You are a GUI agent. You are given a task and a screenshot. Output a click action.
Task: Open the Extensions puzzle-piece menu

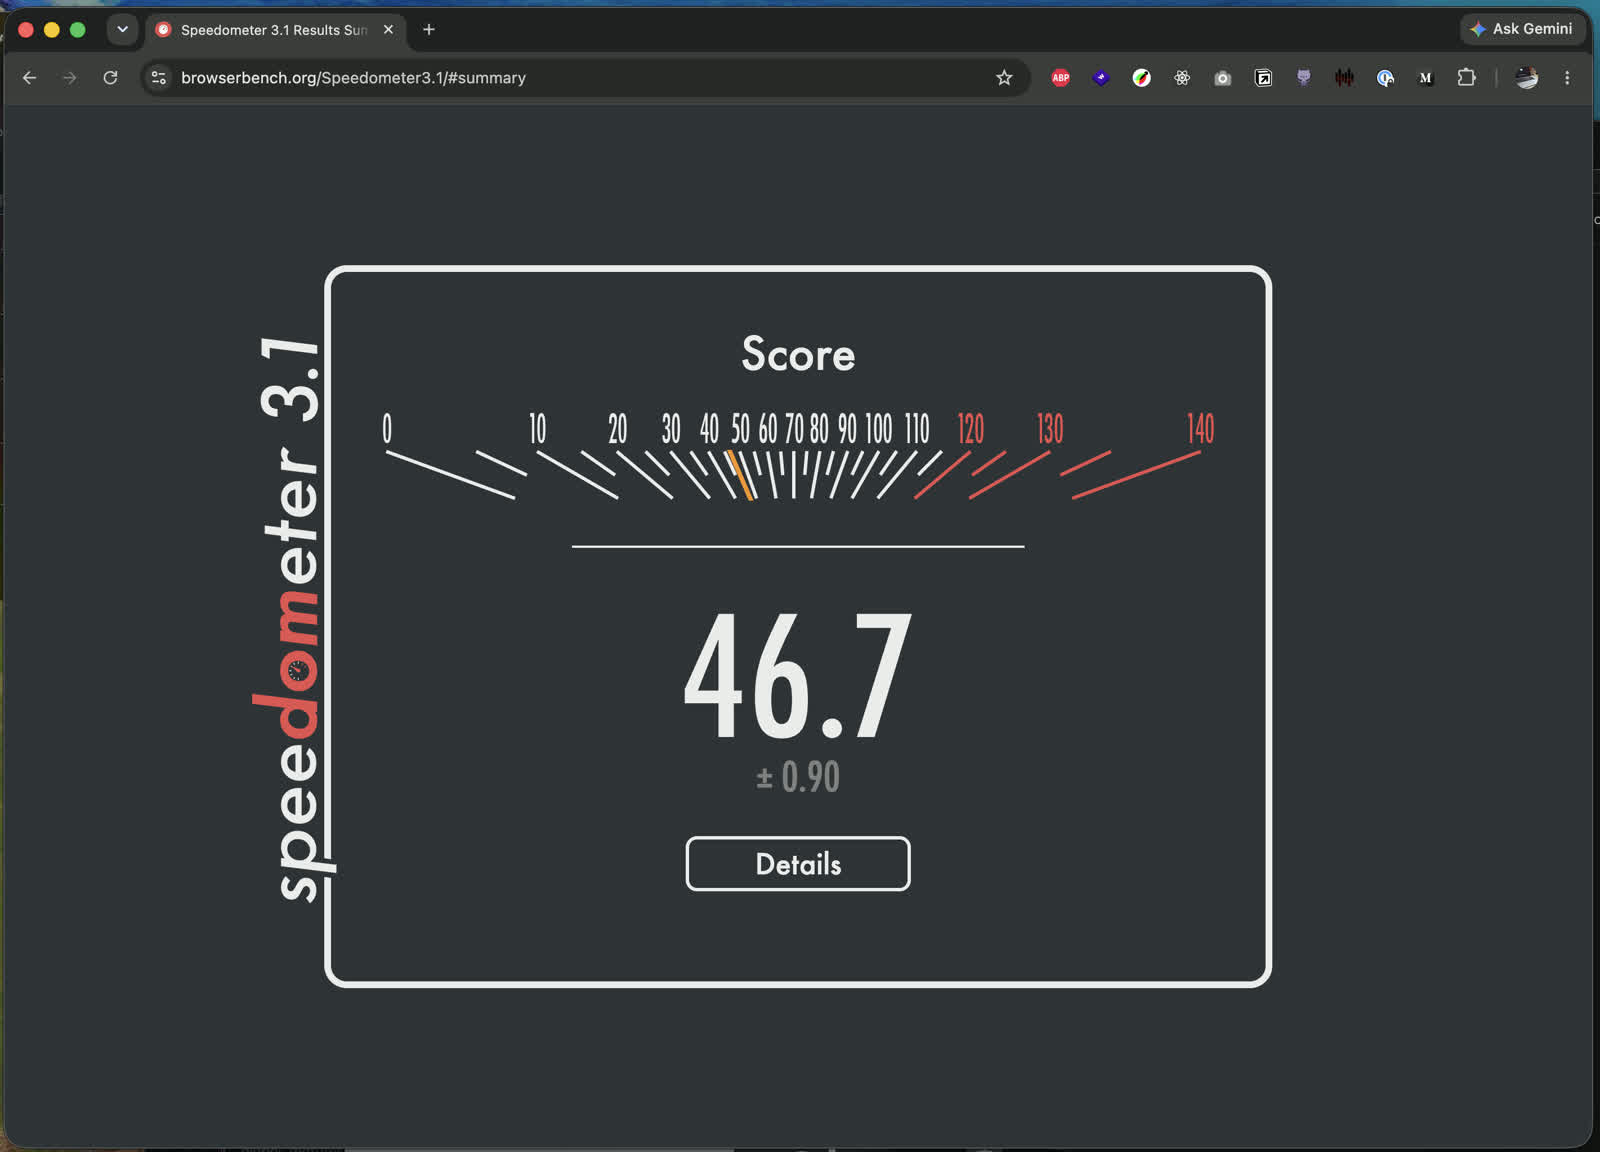[x=1466, y=78]
